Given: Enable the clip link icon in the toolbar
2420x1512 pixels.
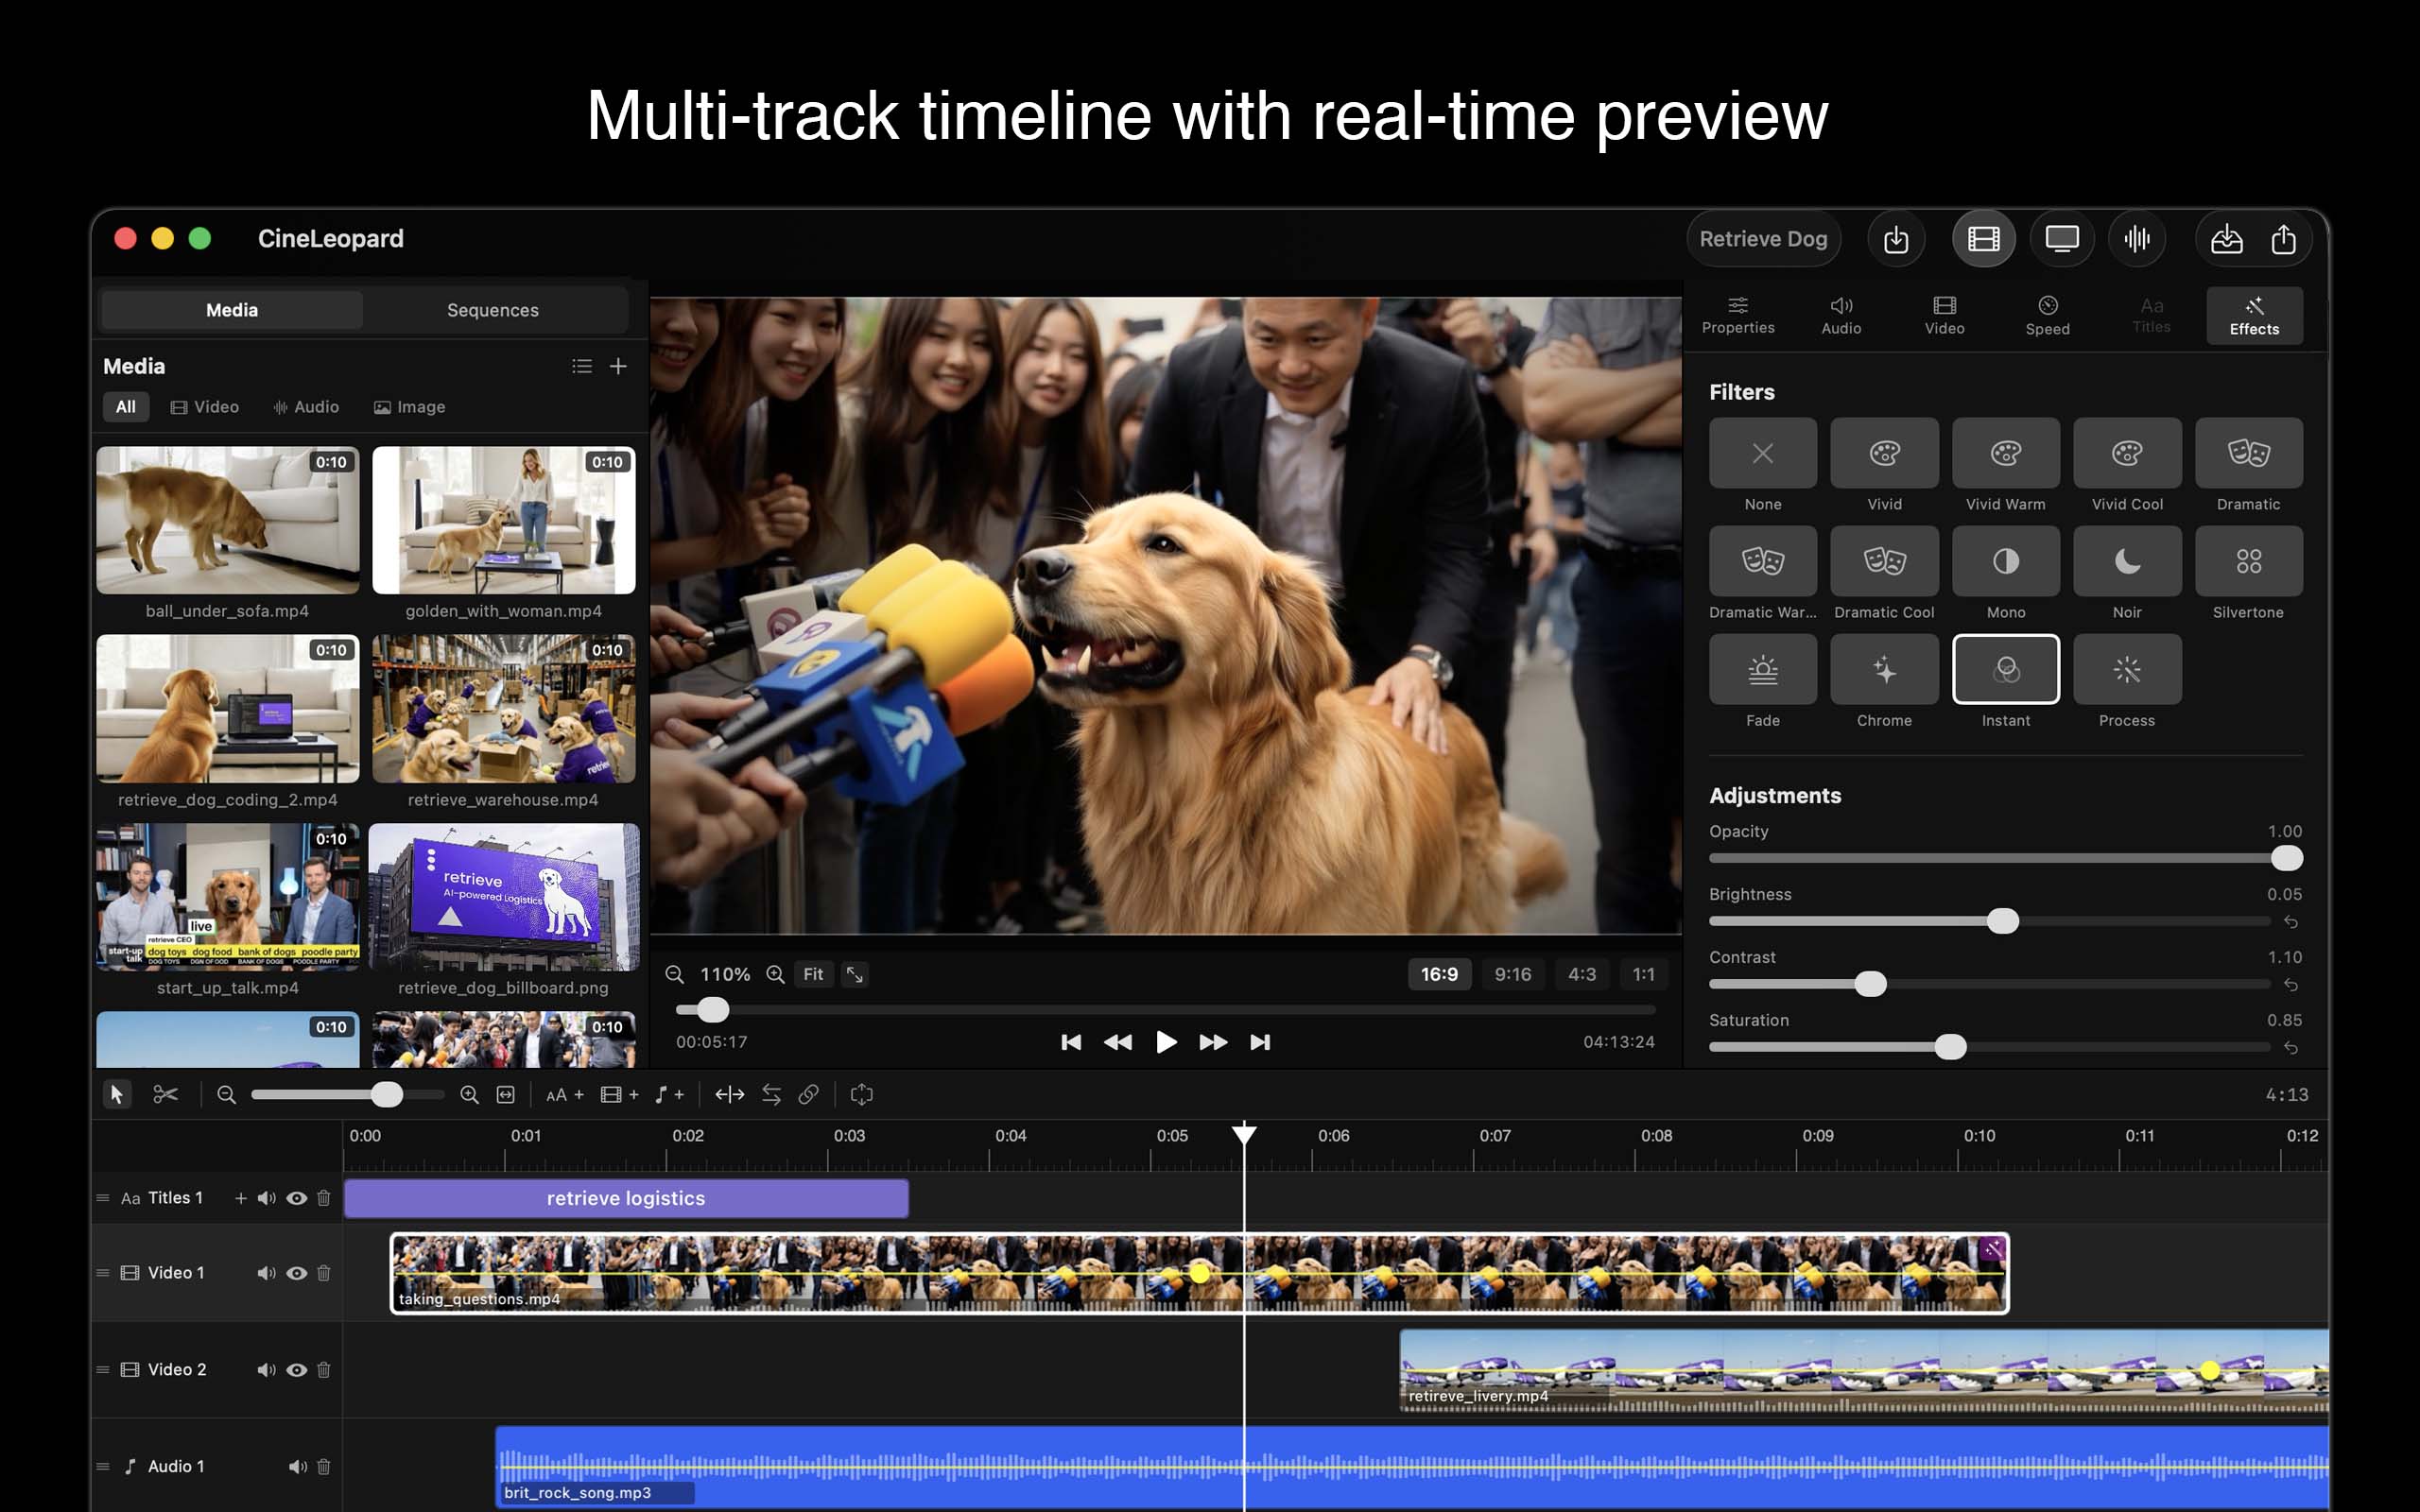Looking at the screenshot, I should point(809,1093).
